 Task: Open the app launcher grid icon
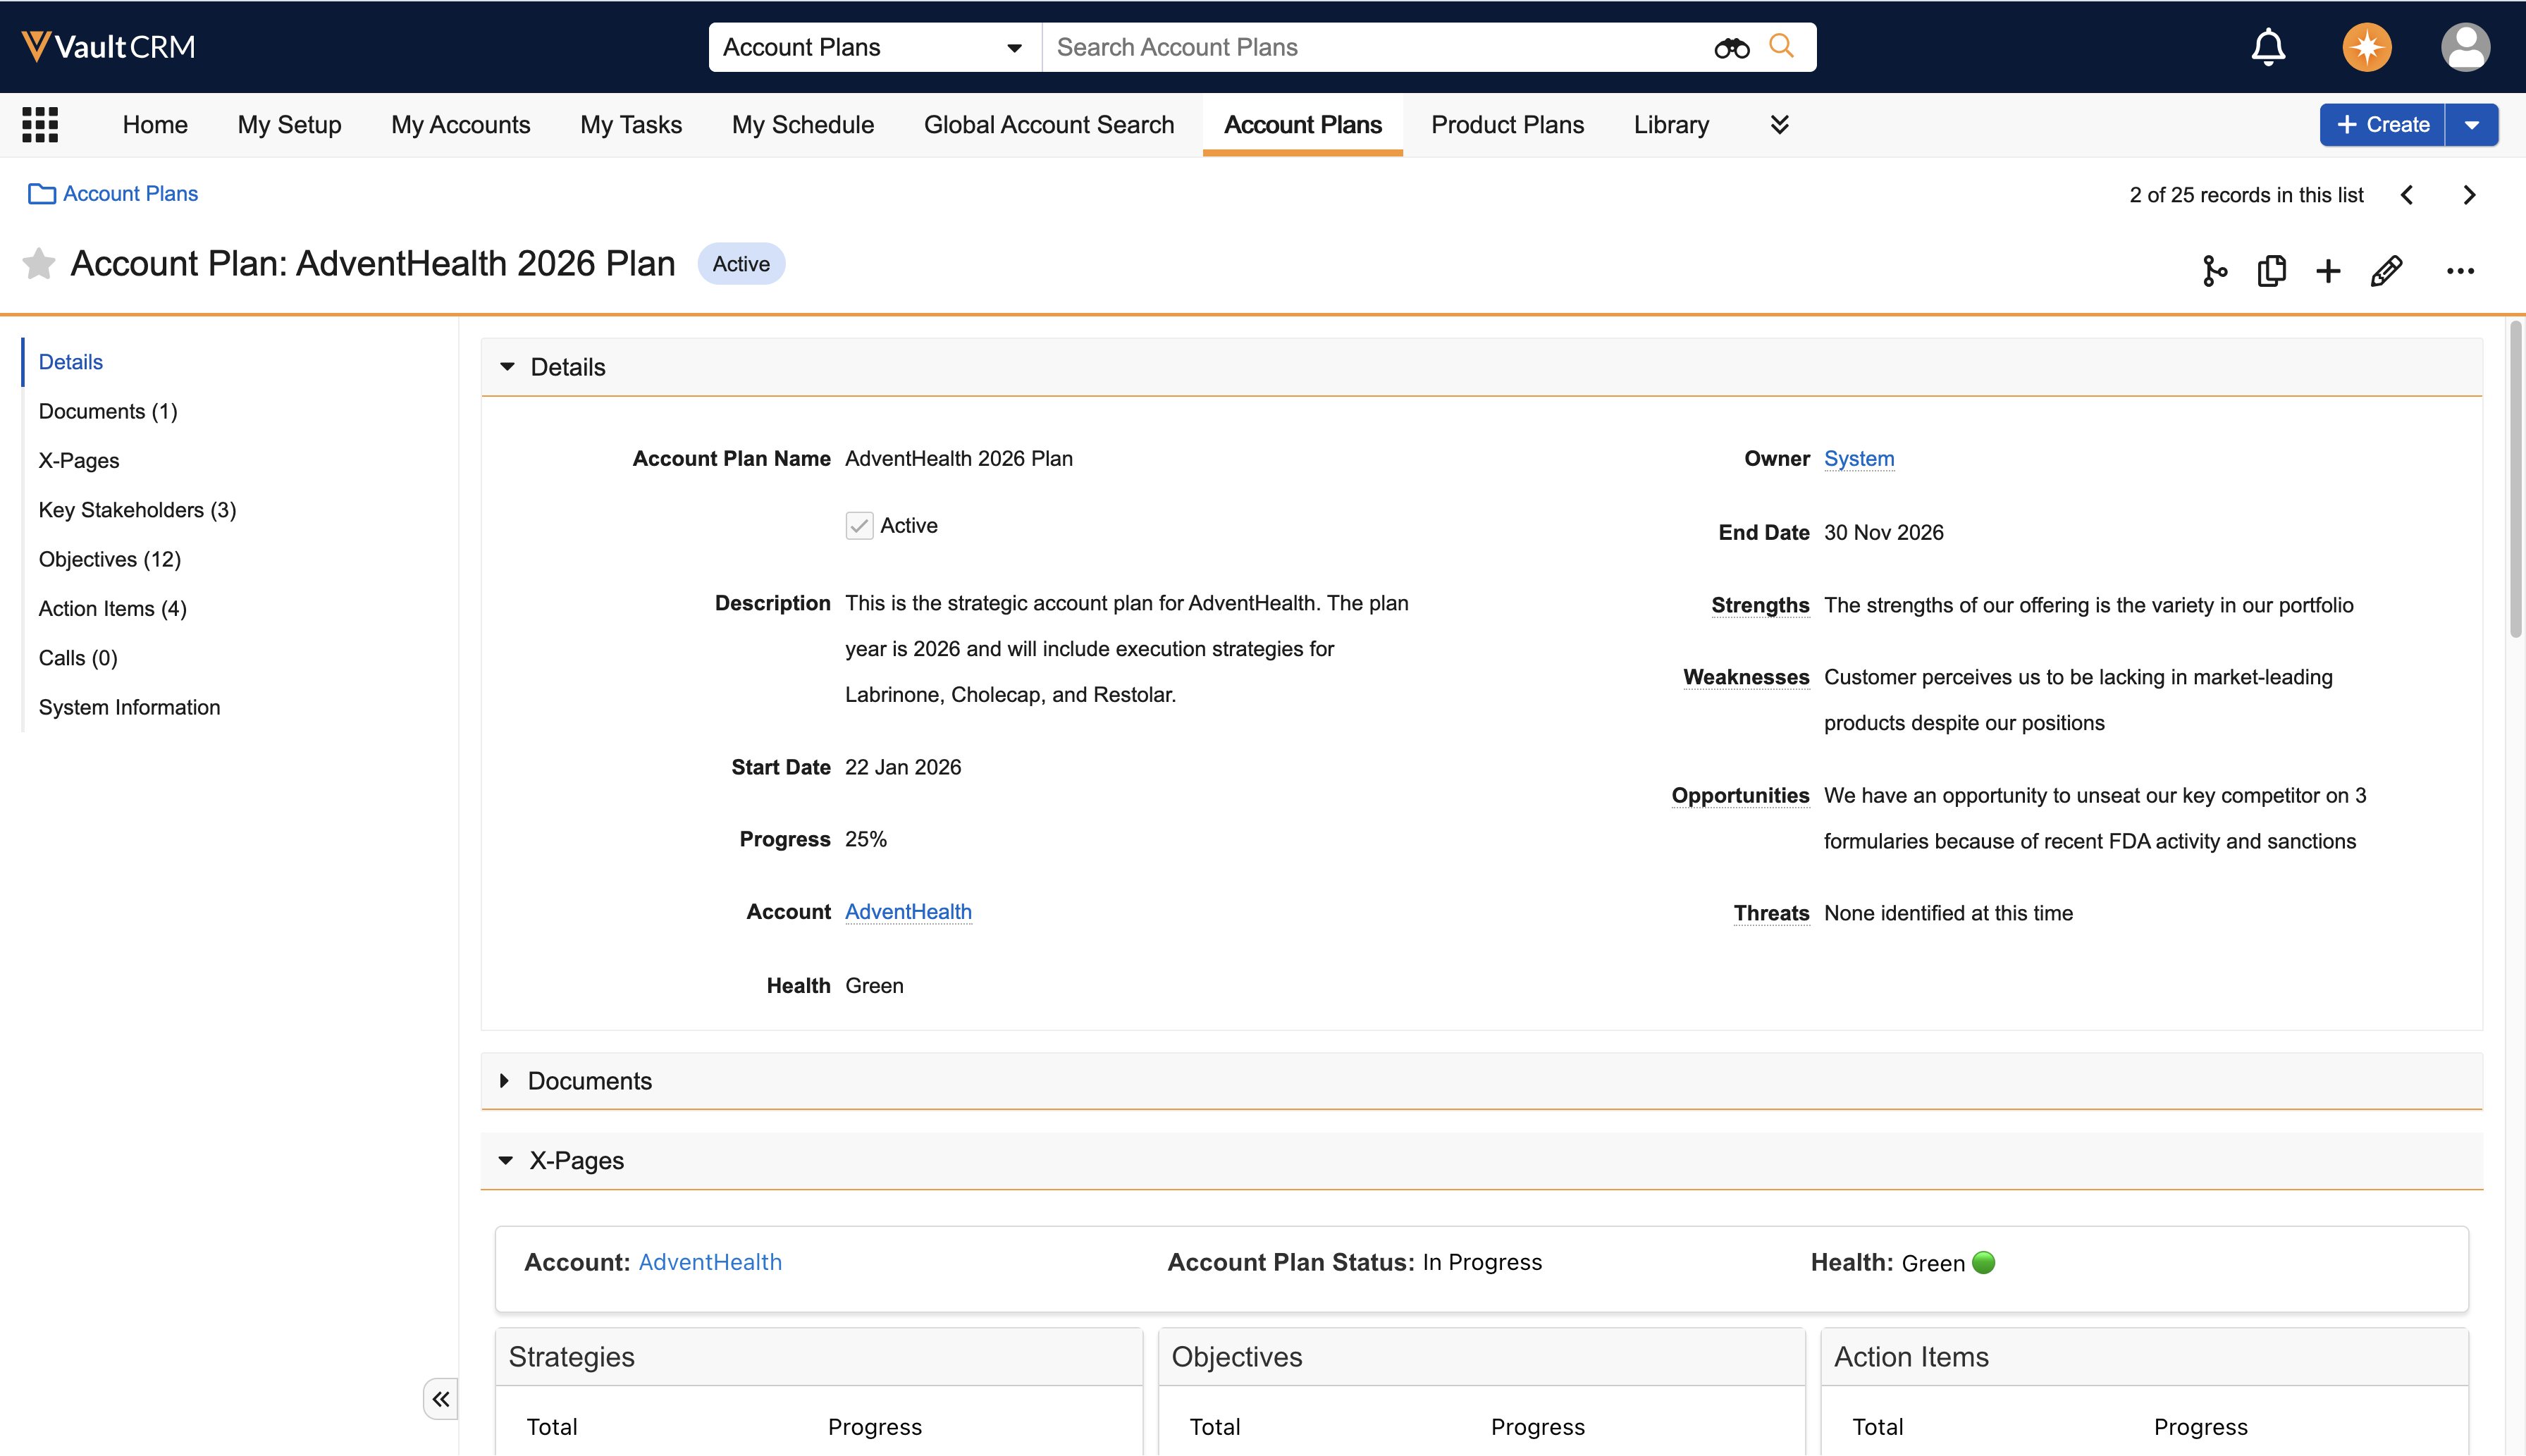[40, 125]
